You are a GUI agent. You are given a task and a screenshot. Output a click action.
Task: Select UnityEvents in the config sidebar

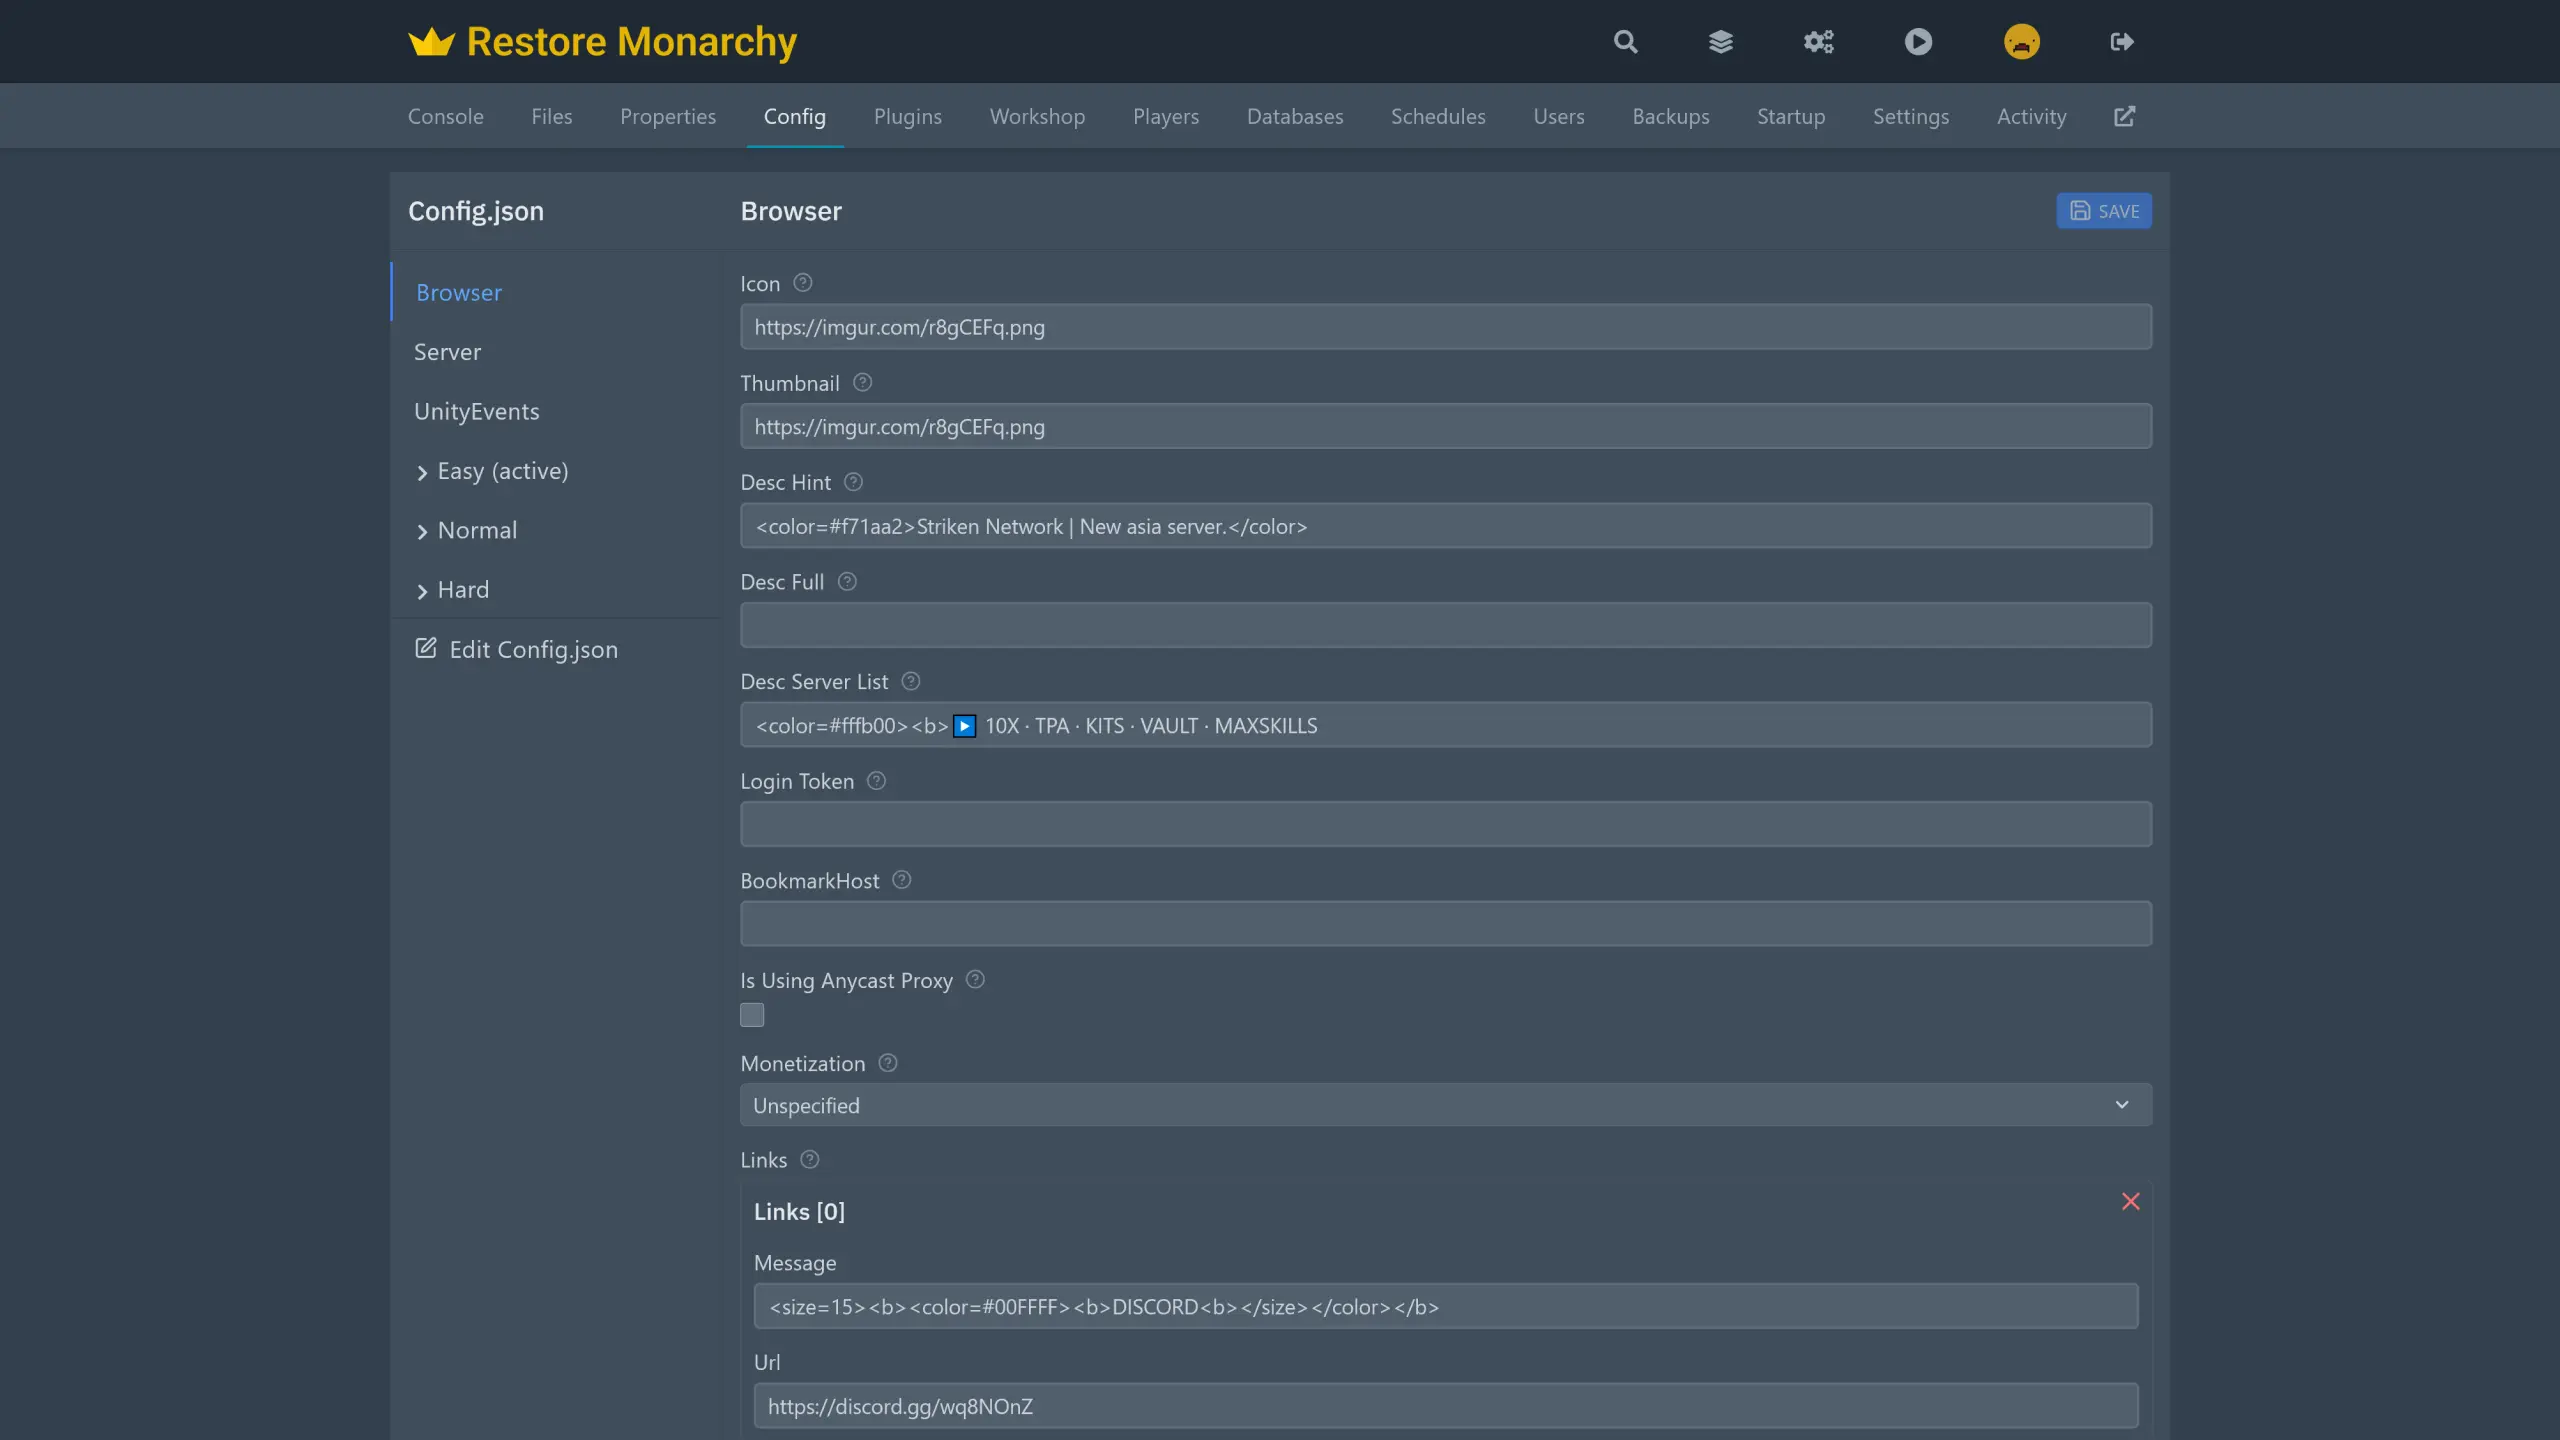(476, 411)
